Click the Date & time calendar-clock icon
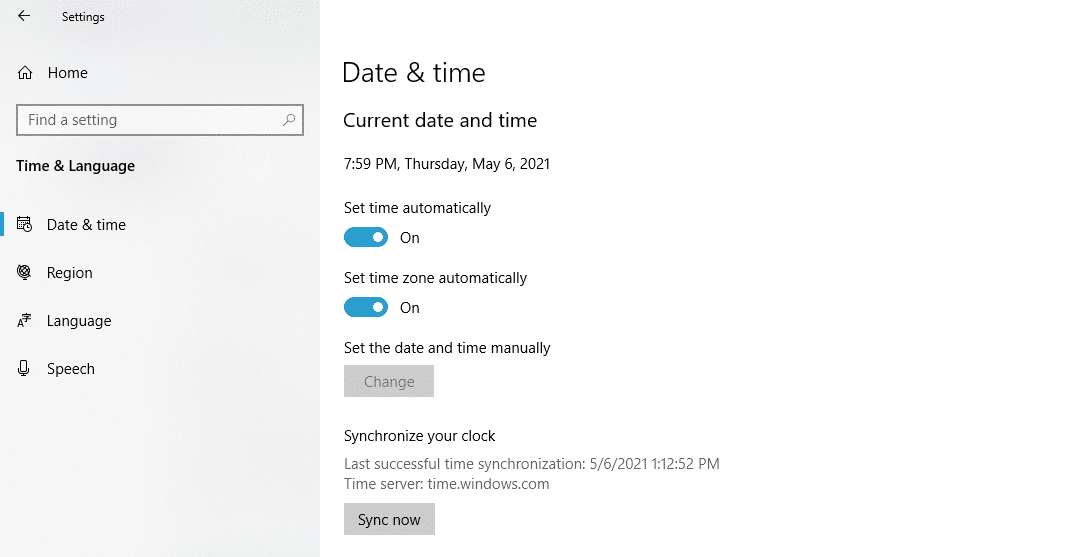The height and width of the screenshot is (557, 1092). click(x=25, y=225)
